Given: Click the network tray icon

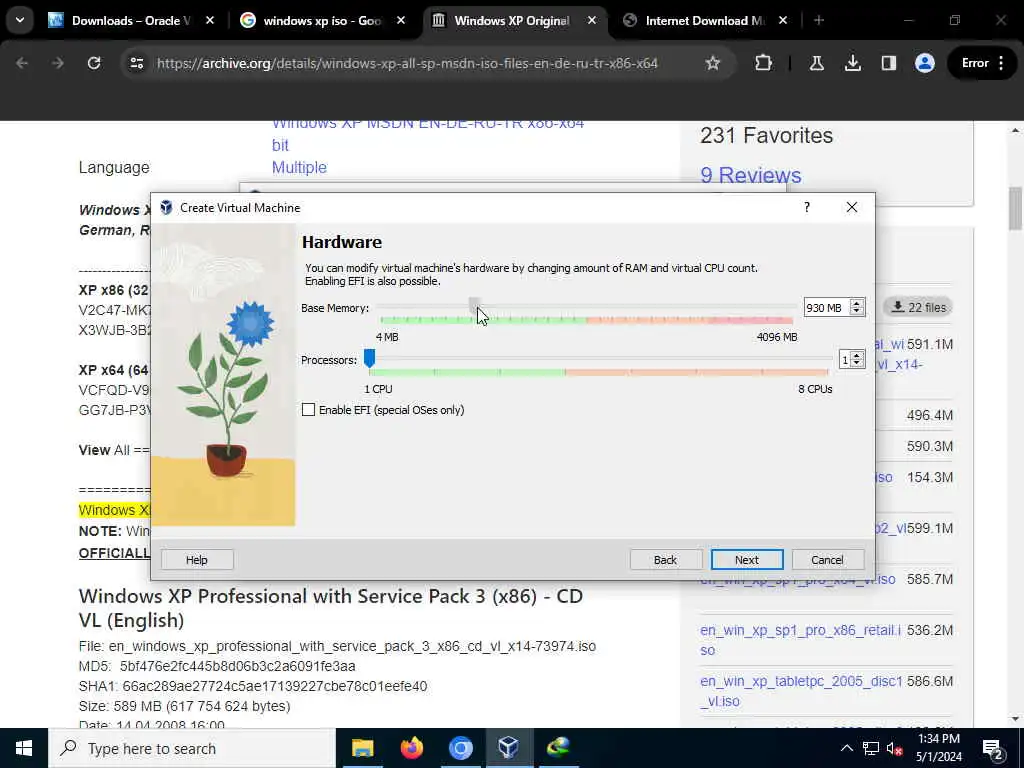Looking at the screenshot, I should pyautogui.click(x=871, y=748).
